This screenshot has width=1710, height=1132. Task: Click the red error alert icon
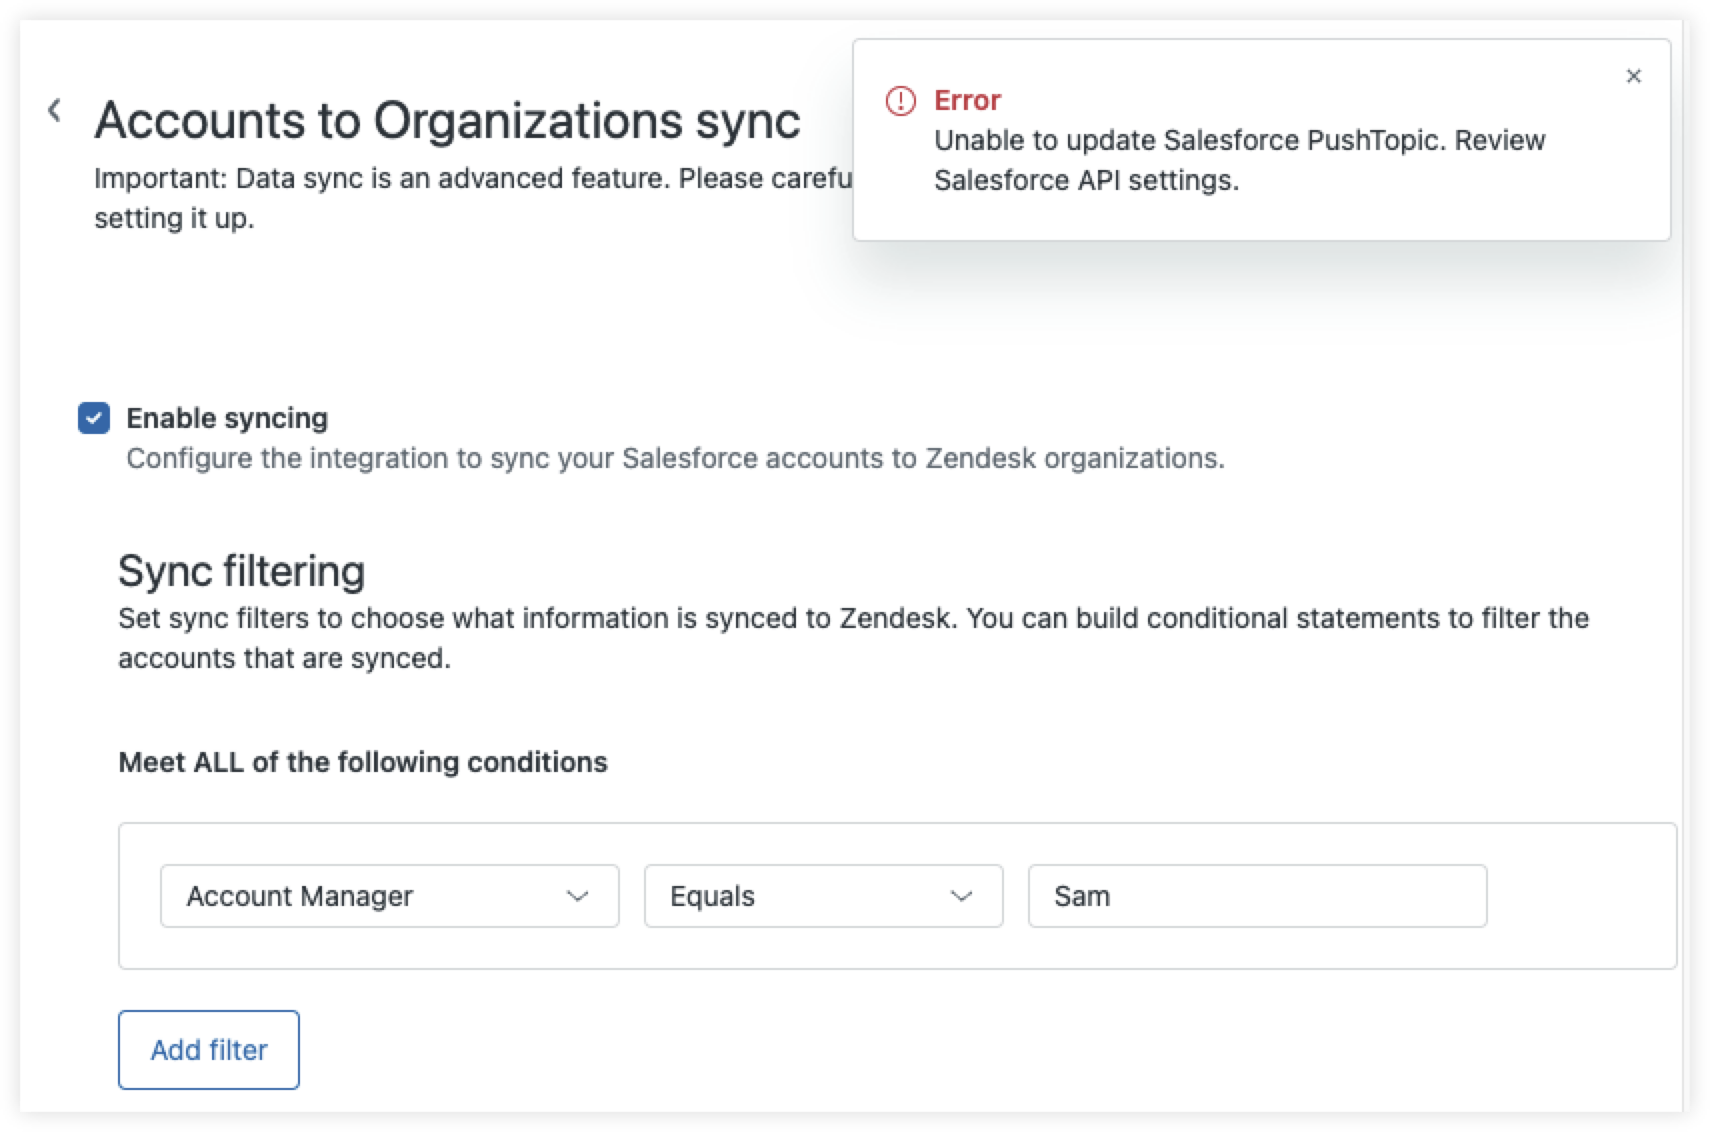pos(900,101)
